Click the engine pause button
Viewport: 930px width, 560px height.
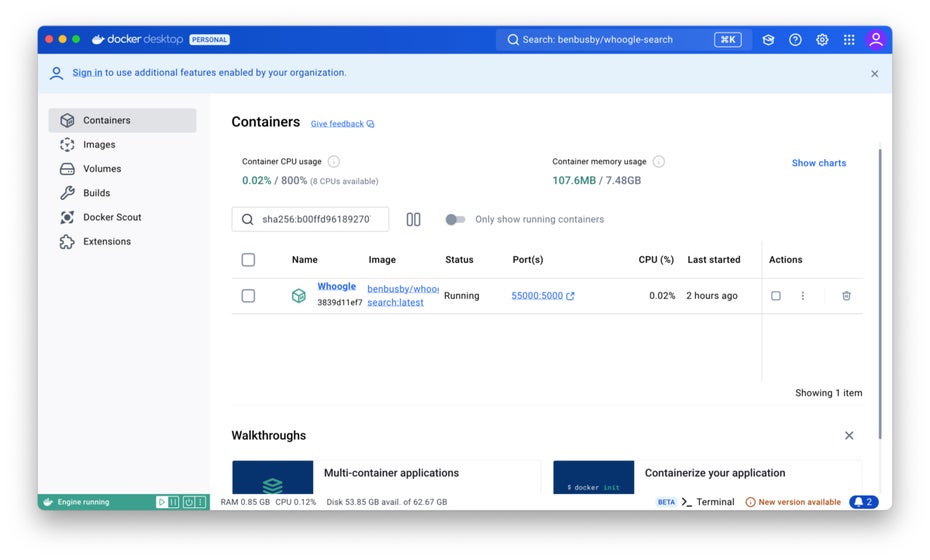pyautogui.click(x=174, y=502)
